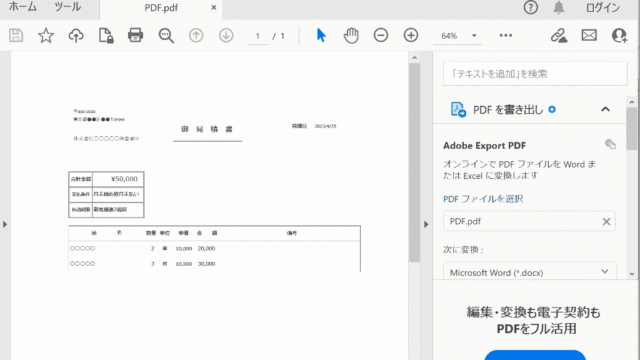640x360 pixels.
Task: Invite others with the add person icon
Action: [x=619, y=36]
